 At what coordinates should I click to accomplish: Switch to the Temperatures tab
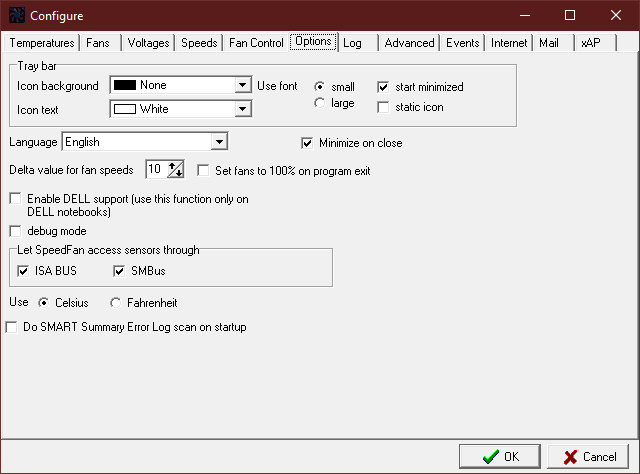pos(42,43)
